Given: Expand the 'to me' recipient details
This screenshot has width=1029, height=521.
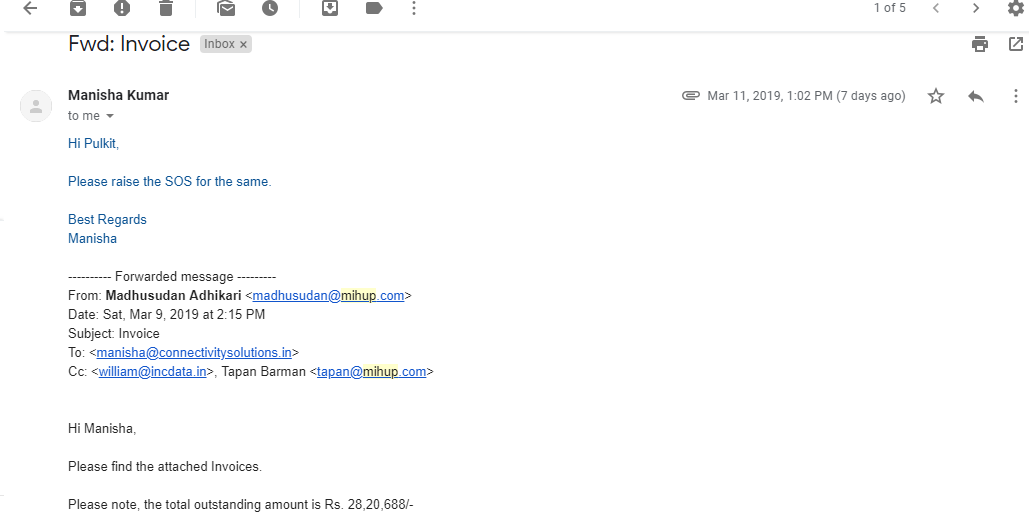Looking at the screenshot, I should 110,116.
